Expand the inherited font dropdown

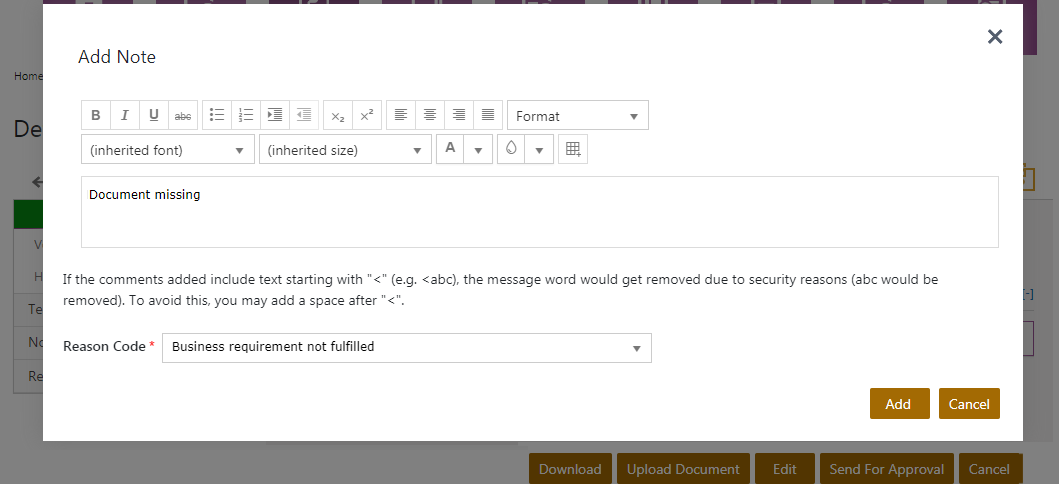click(168, 150)
